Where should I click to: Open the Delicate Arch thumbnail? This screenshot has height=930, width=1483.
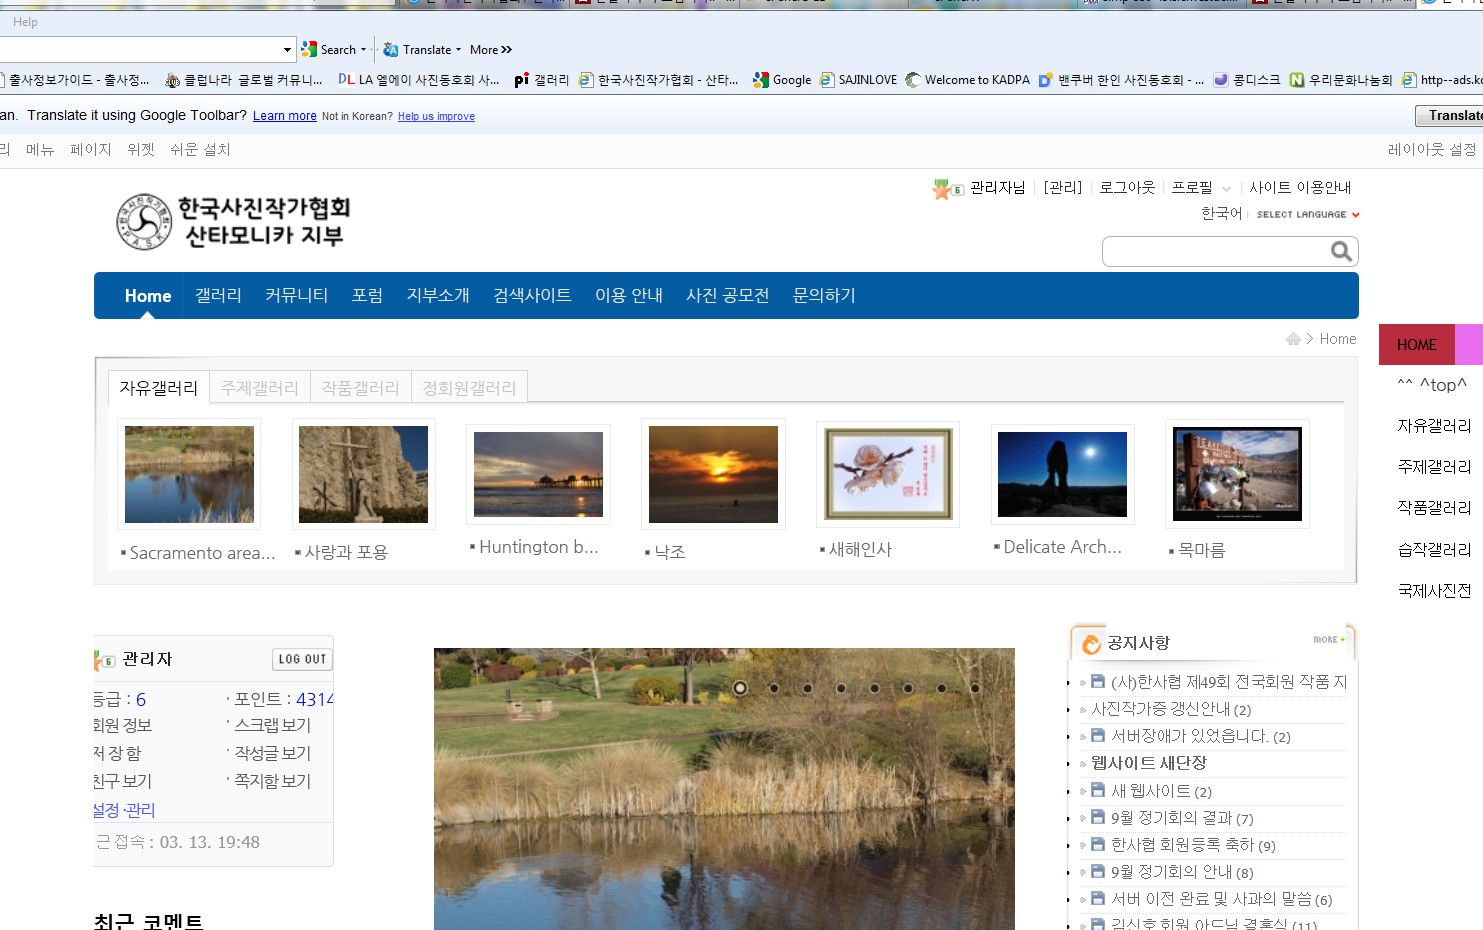coord(1062,474)
